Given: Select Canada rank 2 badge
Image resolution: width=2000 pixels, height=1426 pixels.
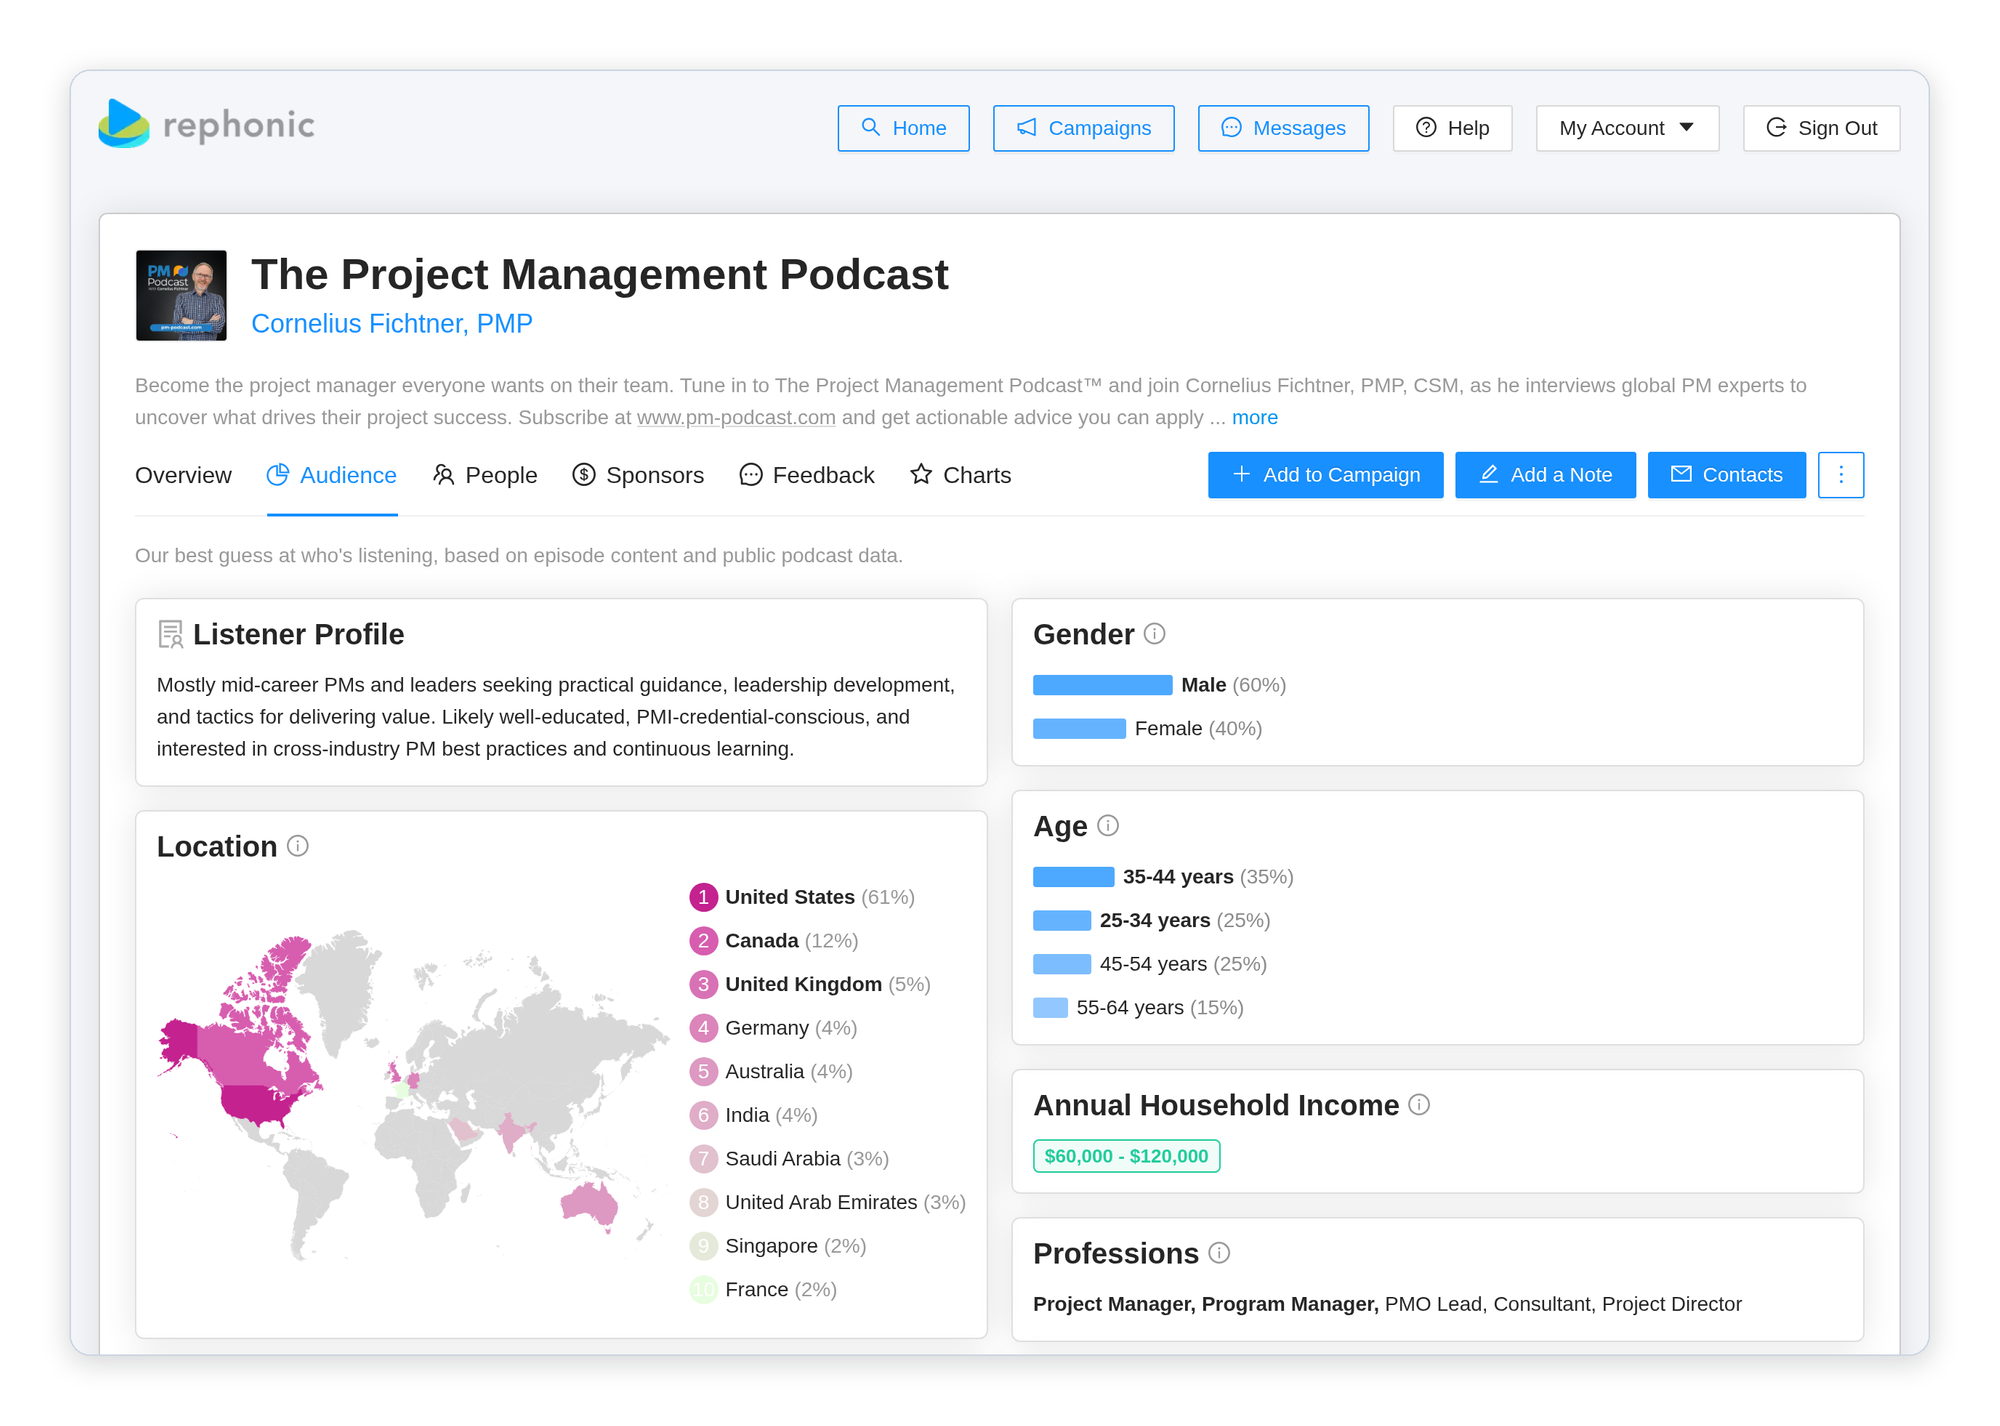Looking at the screenshot, I should tap(703, 941).
